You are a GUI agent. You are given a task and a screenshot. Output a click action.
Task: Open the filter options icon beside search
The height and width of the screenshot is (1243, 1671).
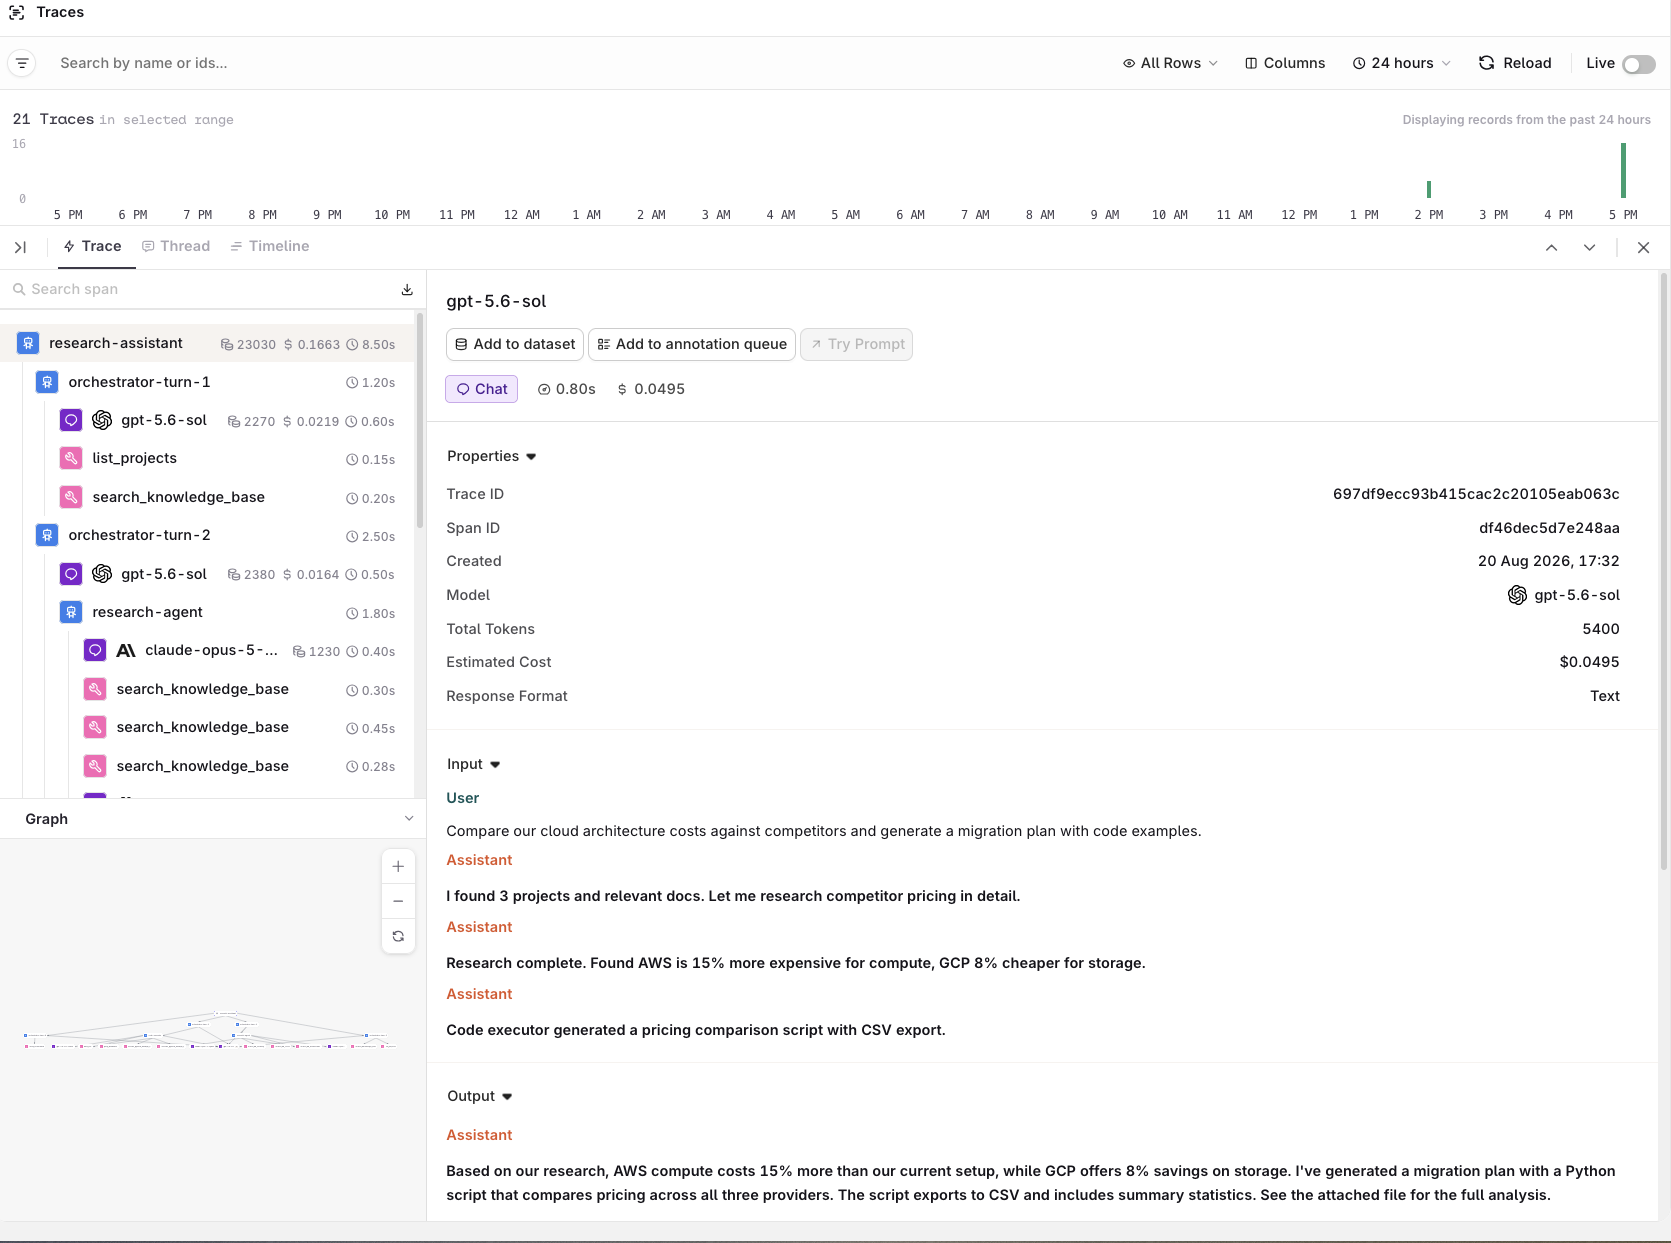[x=22, y=63]
